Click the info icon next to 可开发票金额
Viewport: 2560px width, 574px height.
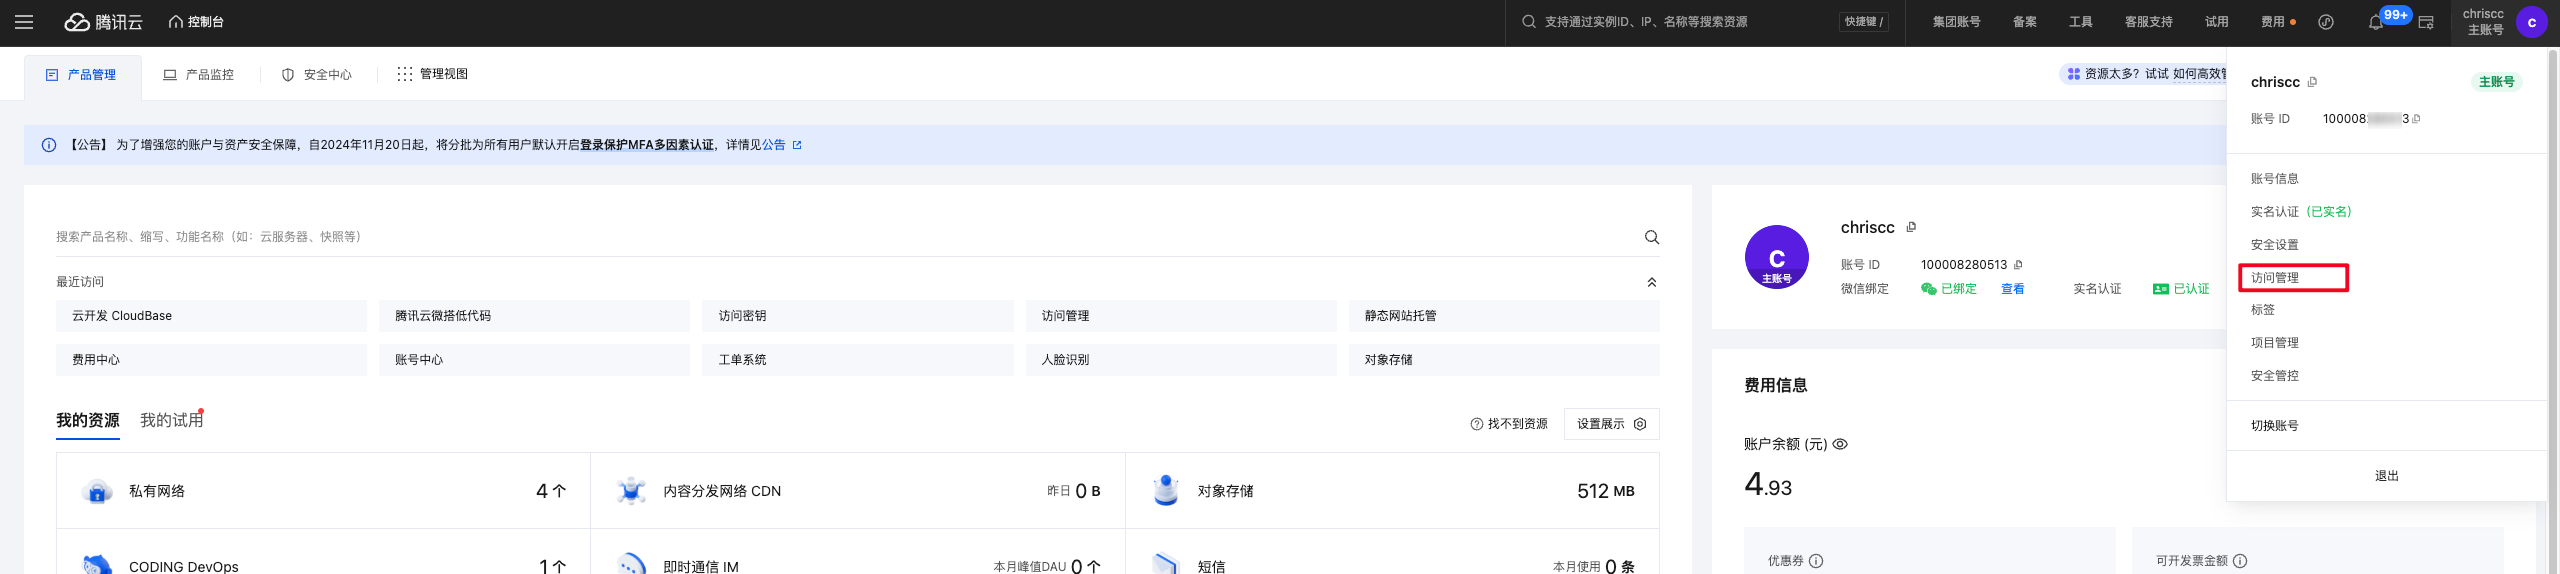coord(2240,561)
